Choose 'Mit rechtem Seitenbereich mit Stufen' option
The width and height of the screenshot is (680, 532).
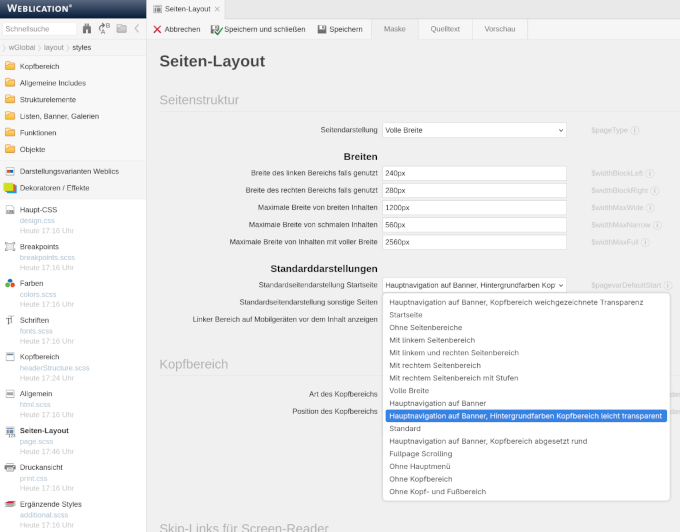(526, 378)
